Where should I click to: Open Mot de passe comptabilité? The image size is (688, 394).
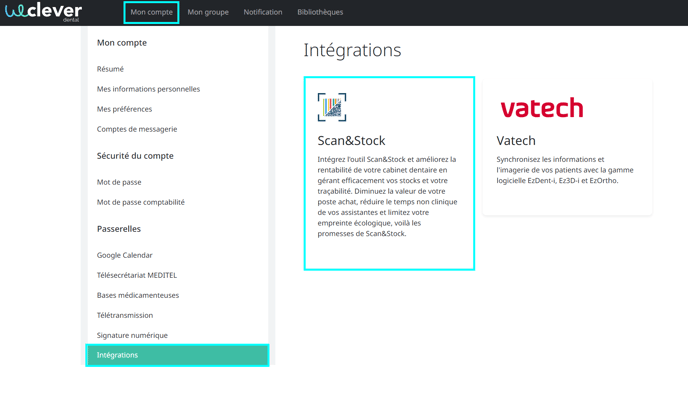[140, 202]
